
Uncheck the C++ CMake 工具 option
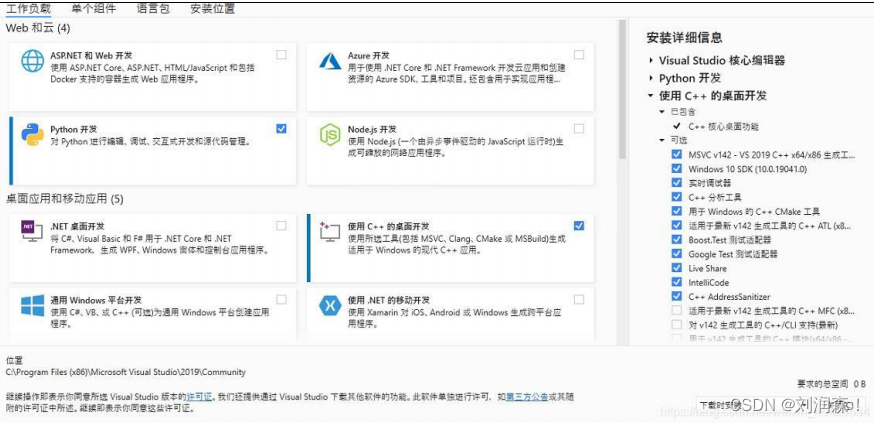coord(677,211)
